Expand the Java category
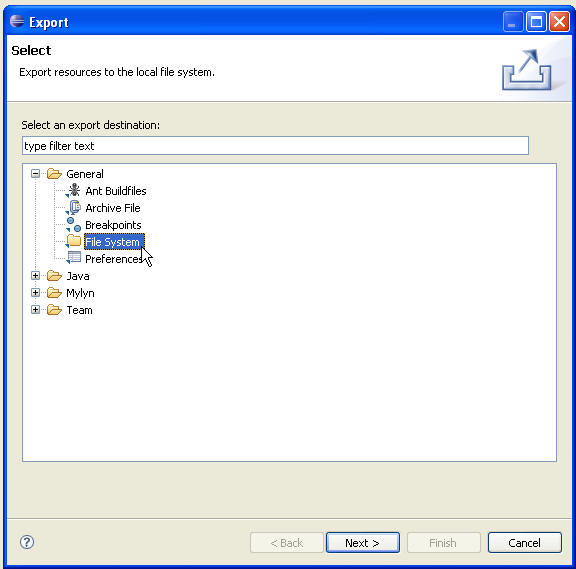576x569 pixels. (35, 276)
